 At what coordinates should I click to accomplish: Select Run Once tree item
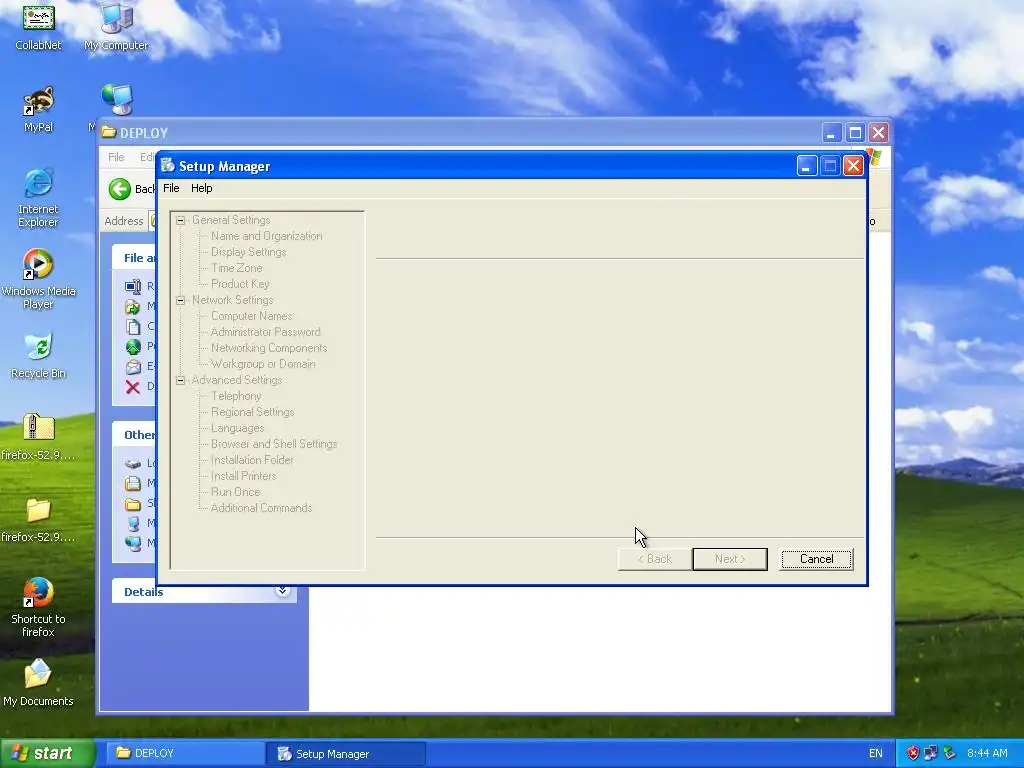[235, 492]
